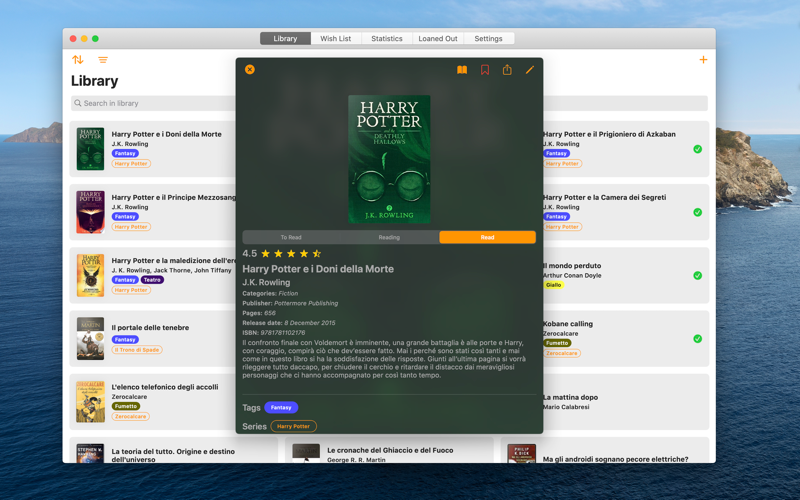Open the Wish List tab
Screen dimensions: 800x500
click(336, 38)
